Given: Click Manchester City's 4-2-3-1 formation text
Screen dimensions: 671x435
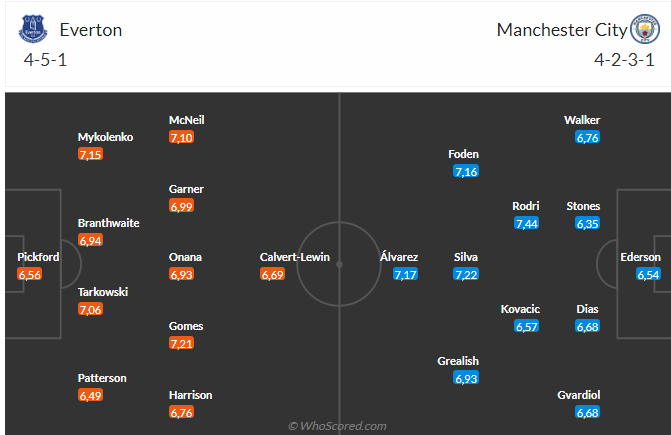Looking at the screenshot, I should click(624, 60).
